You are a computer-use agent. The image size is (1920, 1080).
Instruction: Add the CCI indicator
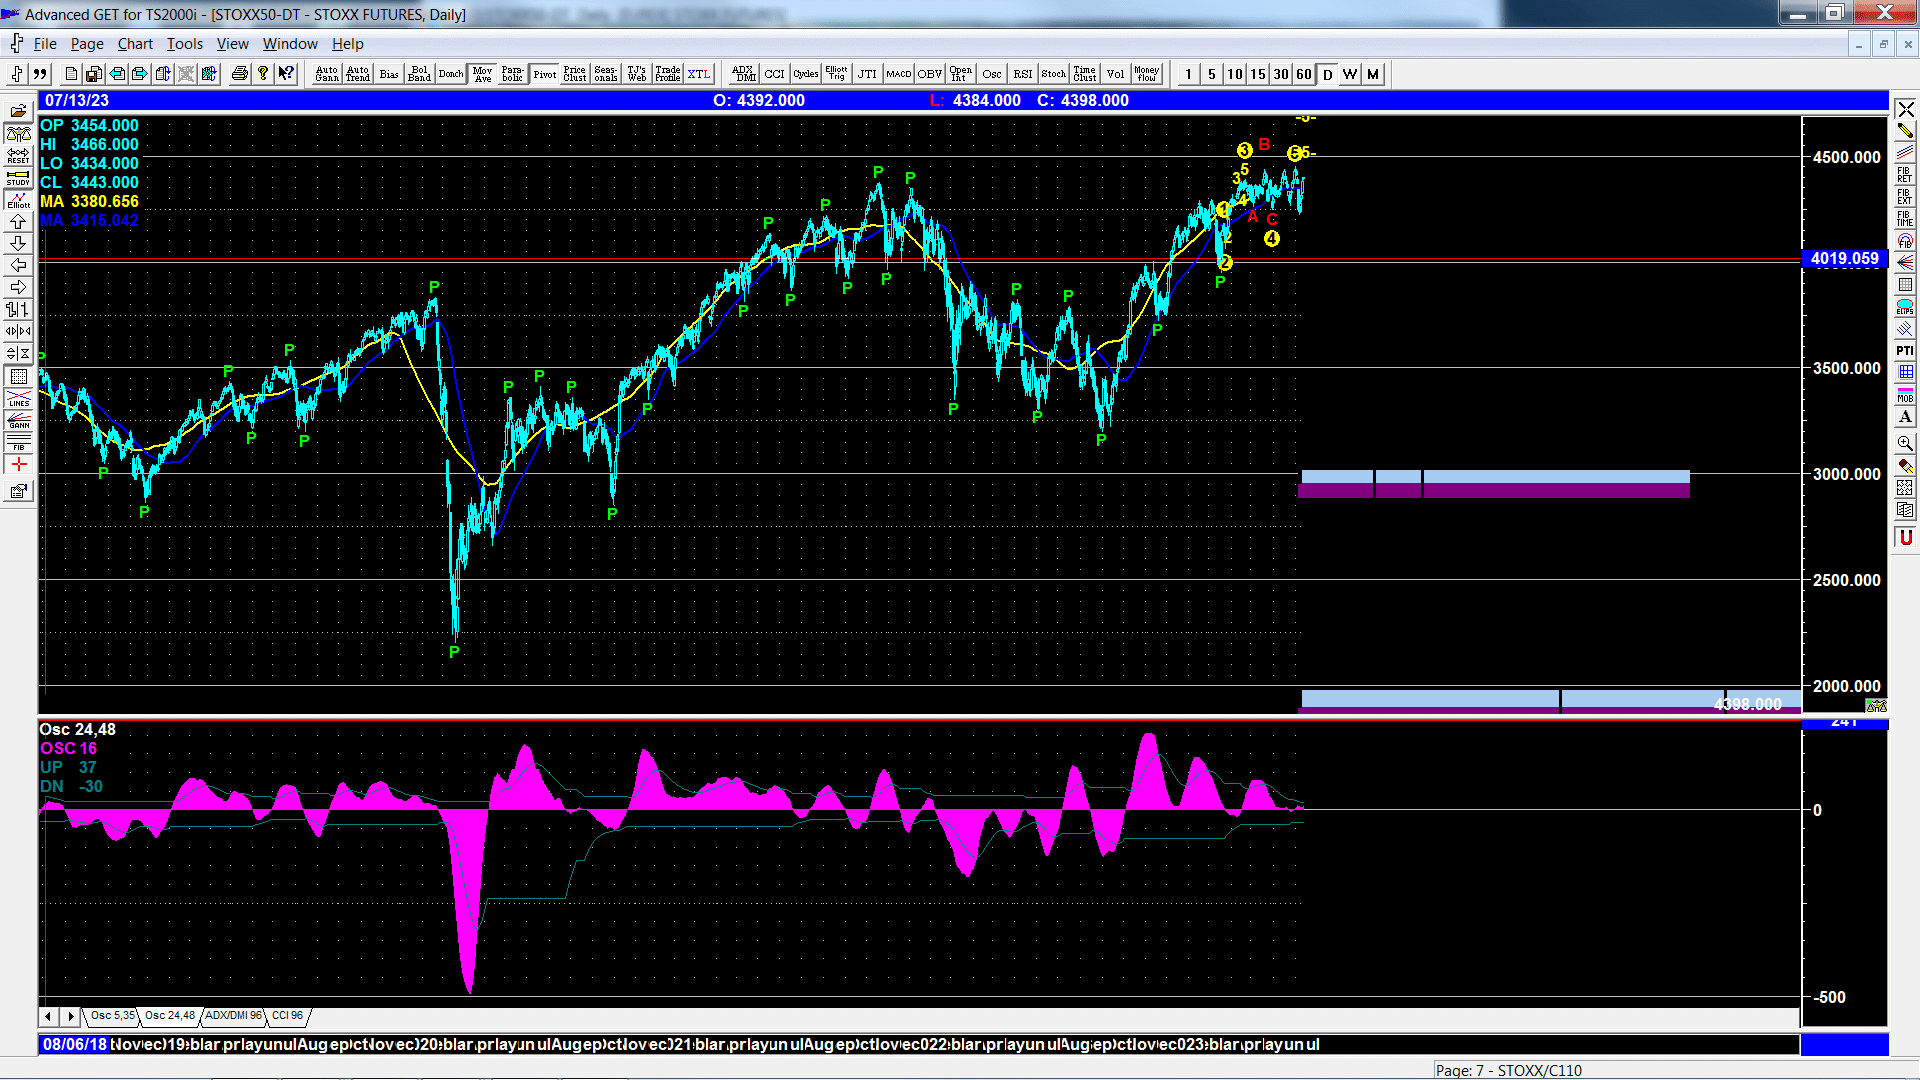pyautogui.click(x=775, y=74)
